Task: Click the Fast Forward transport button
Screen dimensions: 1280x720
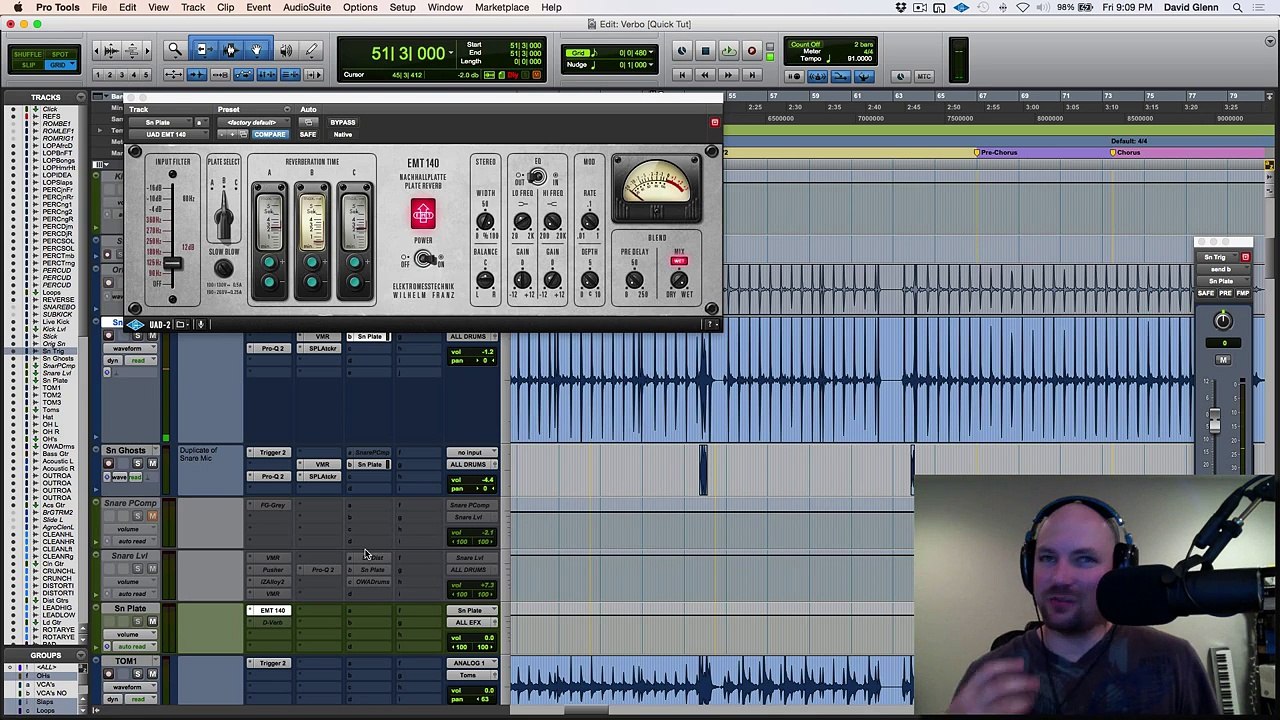Action: coord(728,75)
